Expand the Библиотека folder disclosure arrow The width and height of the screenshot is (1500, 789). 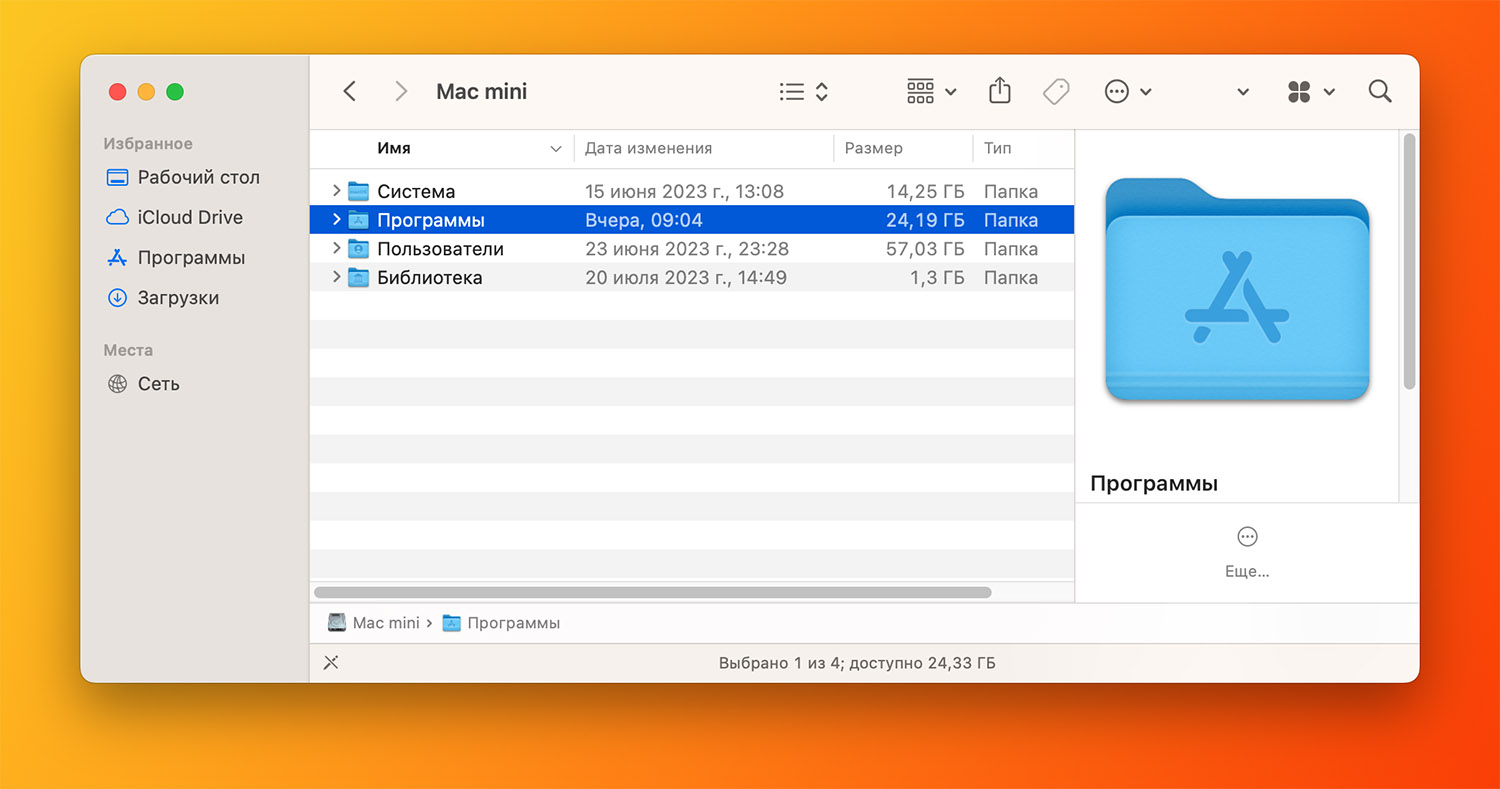[336, 278]
